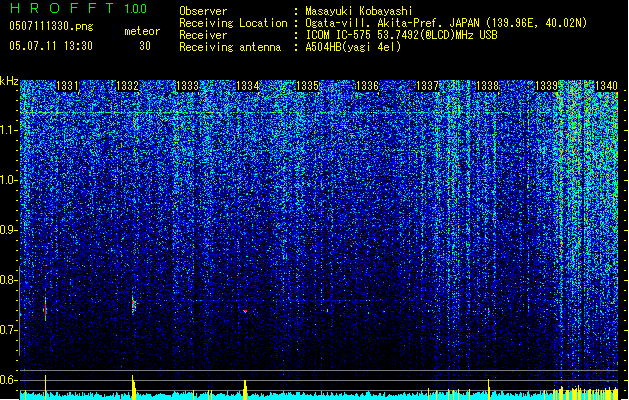Screen dimensions: 629x400
Task: Click the 0.7 kHz axis label
Action: tap(8, 330)
